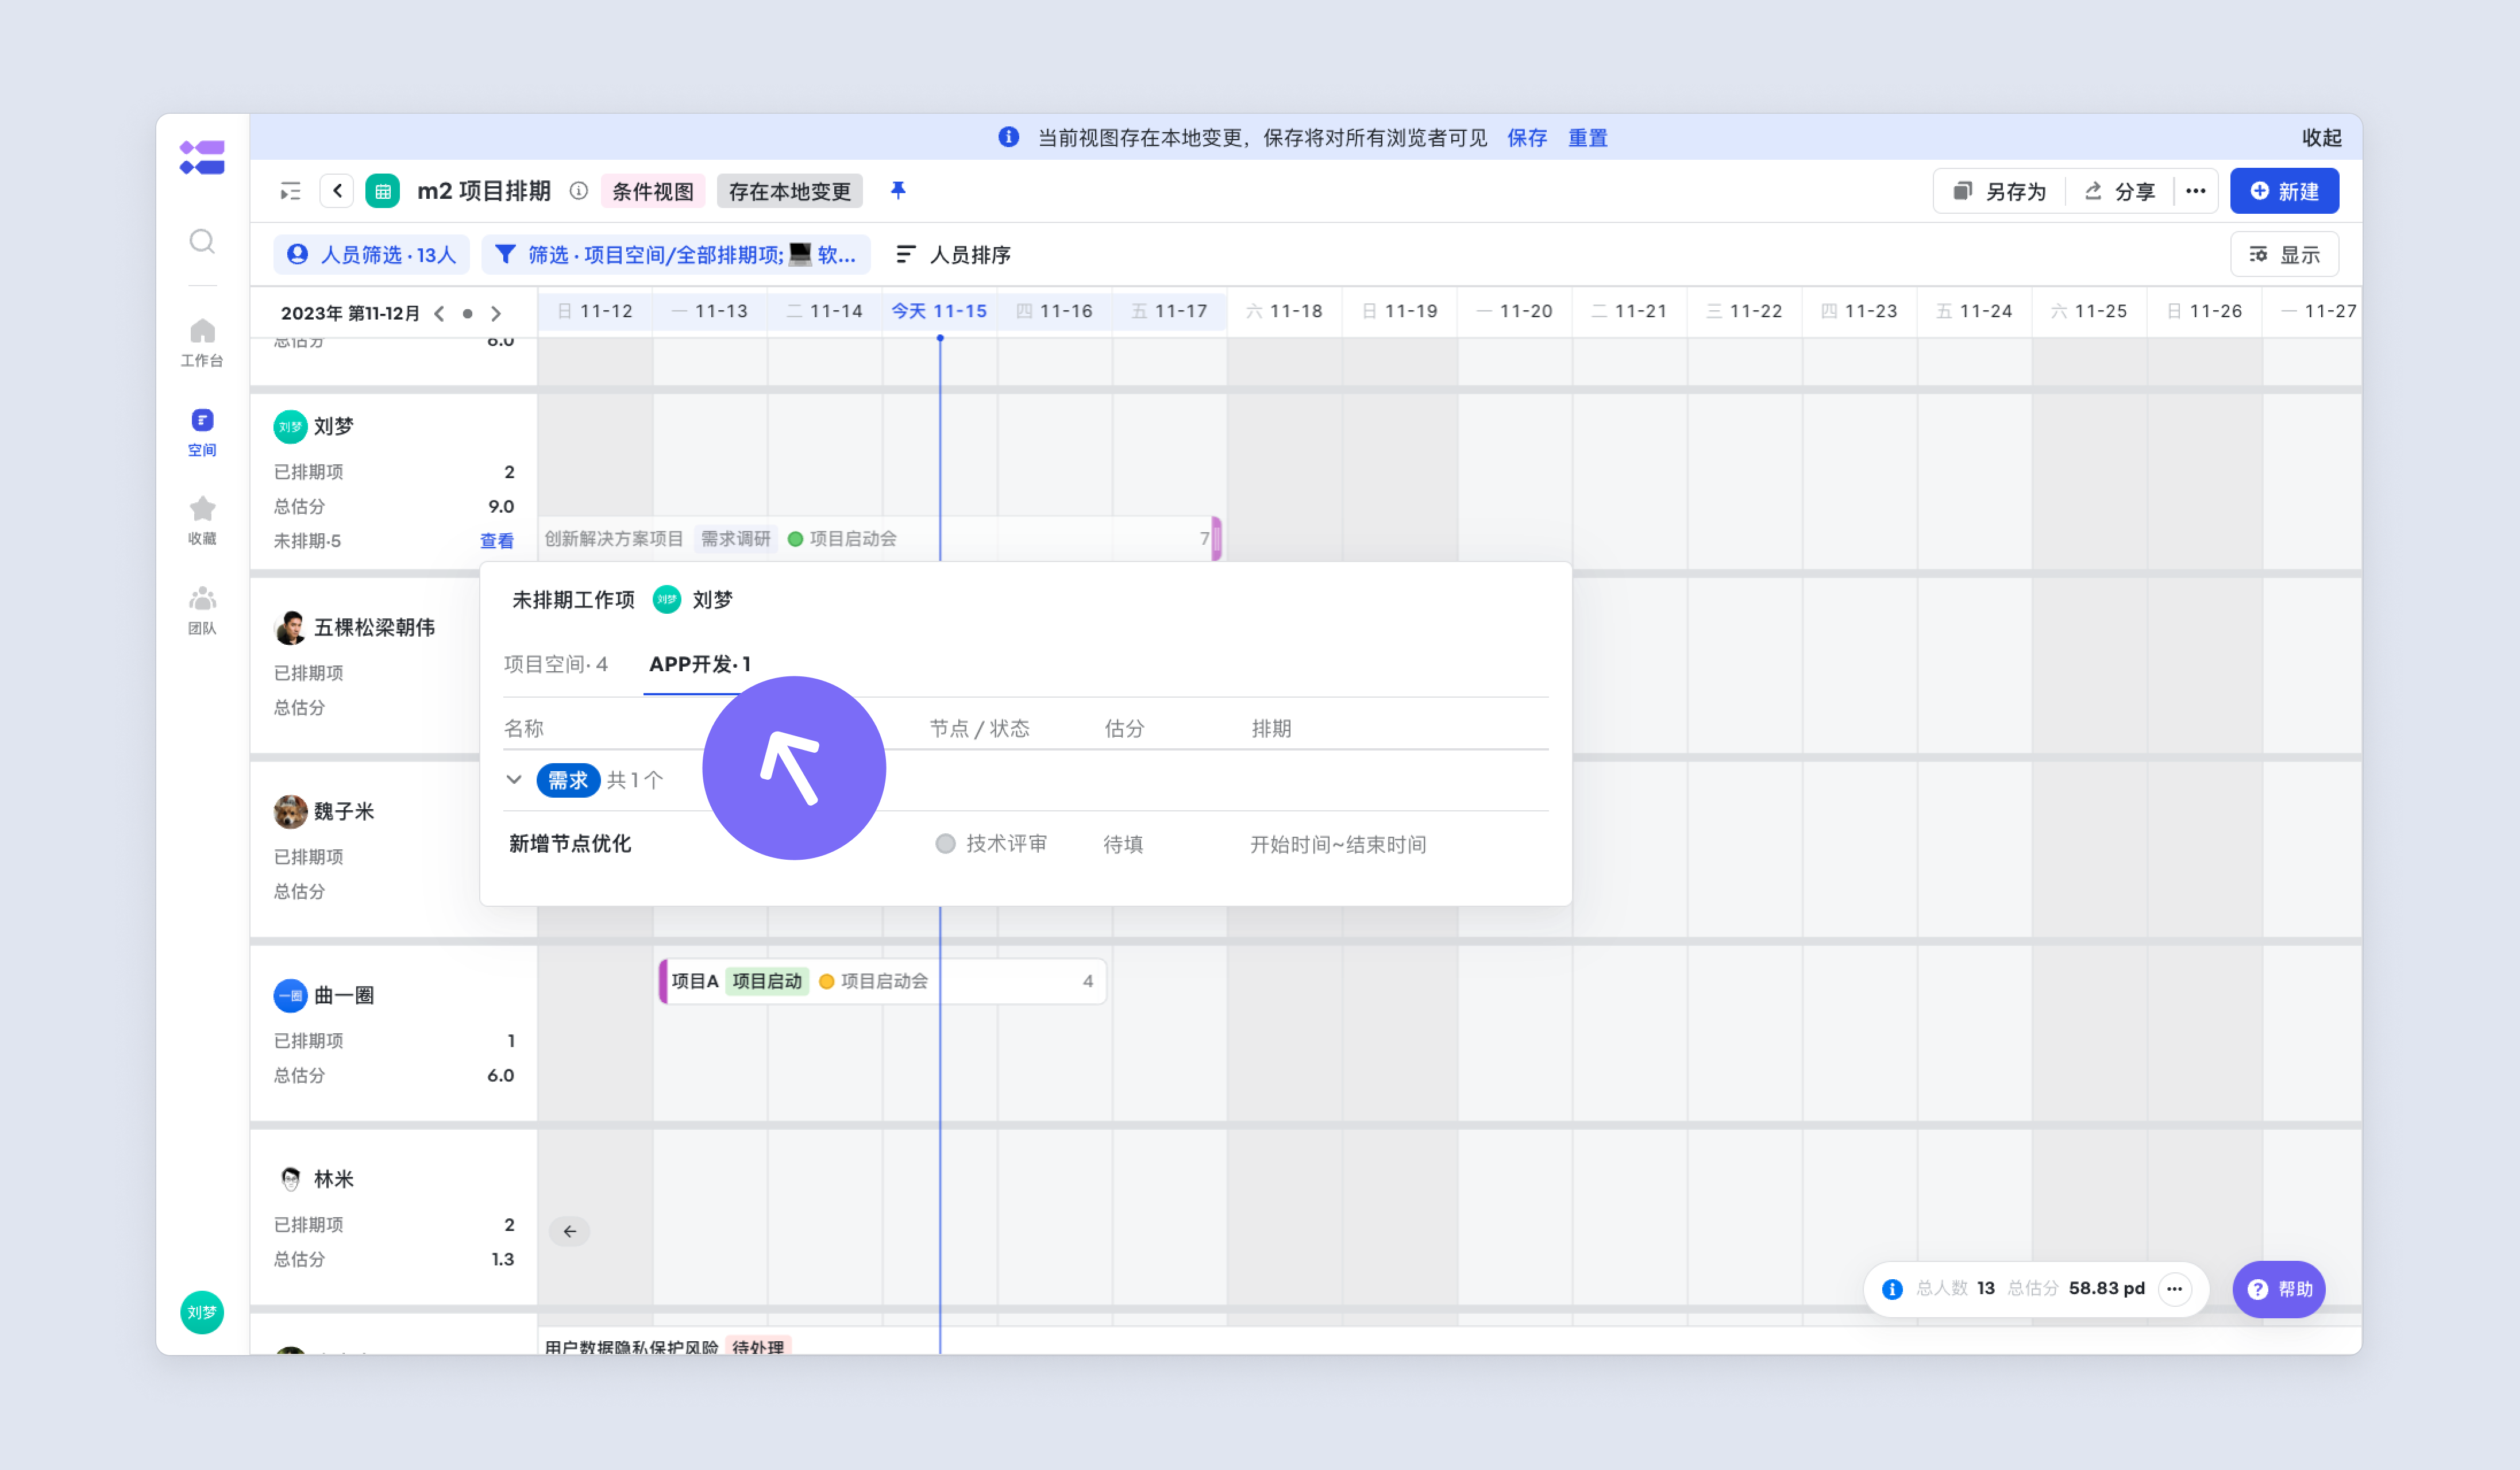
Task: Collapse the 需求 group chevron
Action: [514, 779]
